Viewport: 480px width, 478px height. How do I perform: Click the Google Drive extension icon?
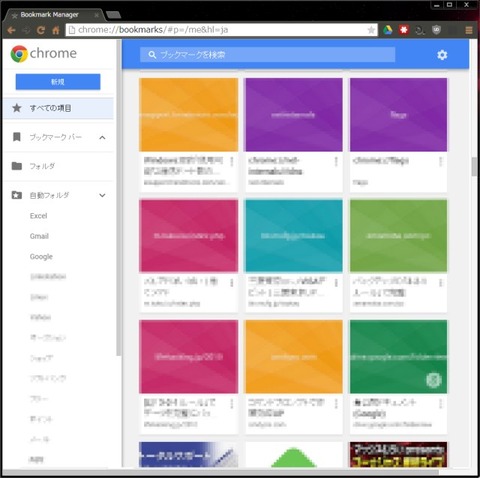(x=388, y=30)
